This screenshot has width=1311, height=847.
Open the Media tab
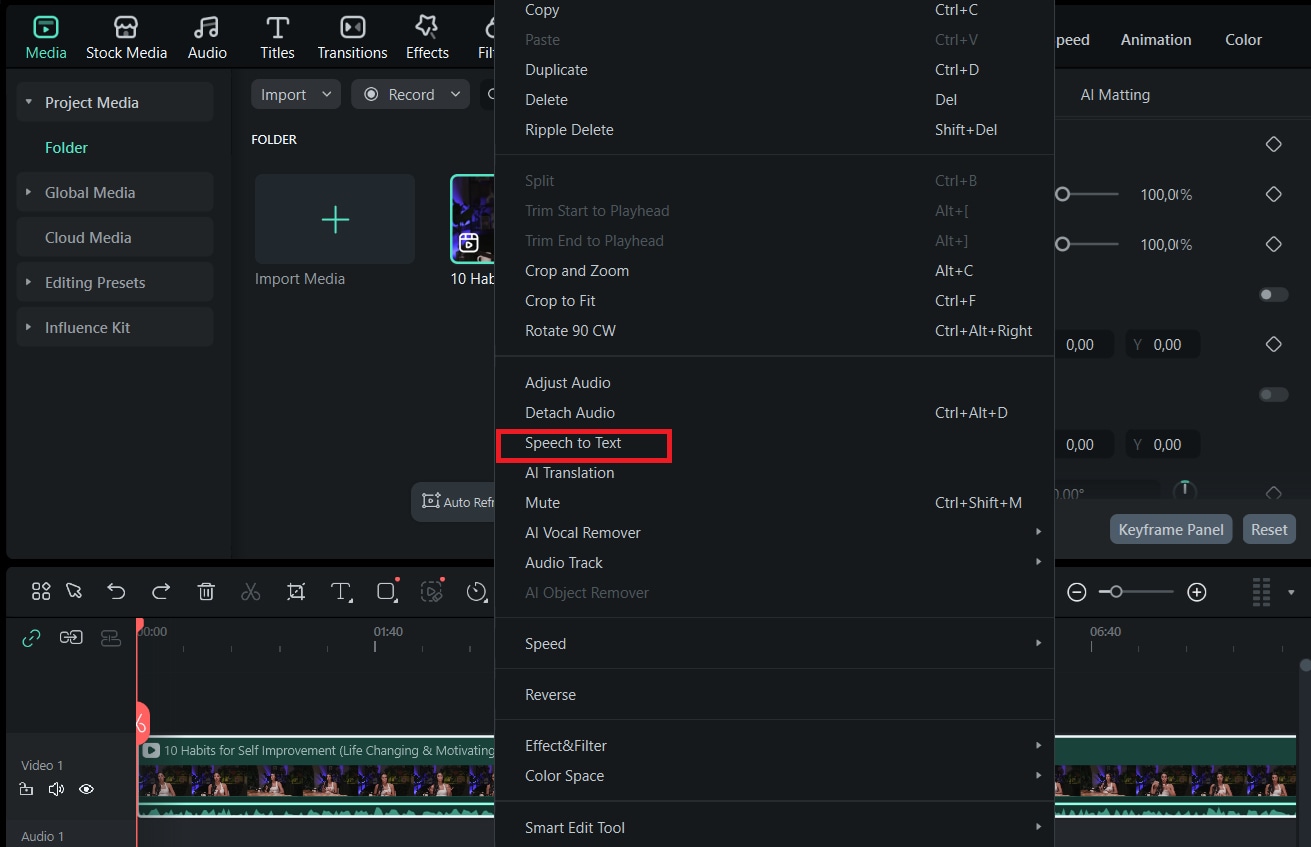(x=46, y=38)
